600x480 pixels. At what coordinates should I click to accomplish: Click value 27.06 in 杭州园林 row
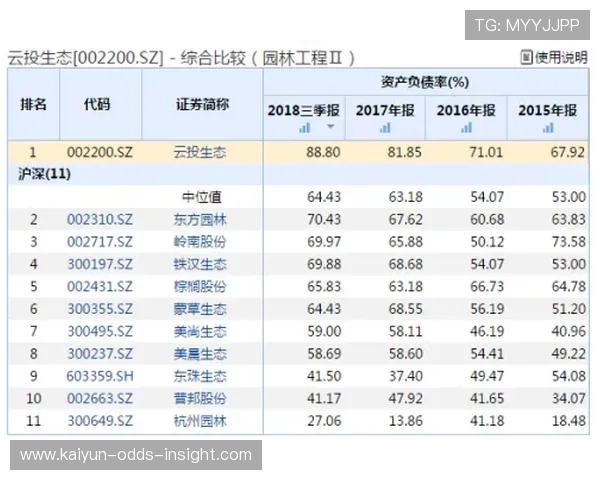pos(324,421)
